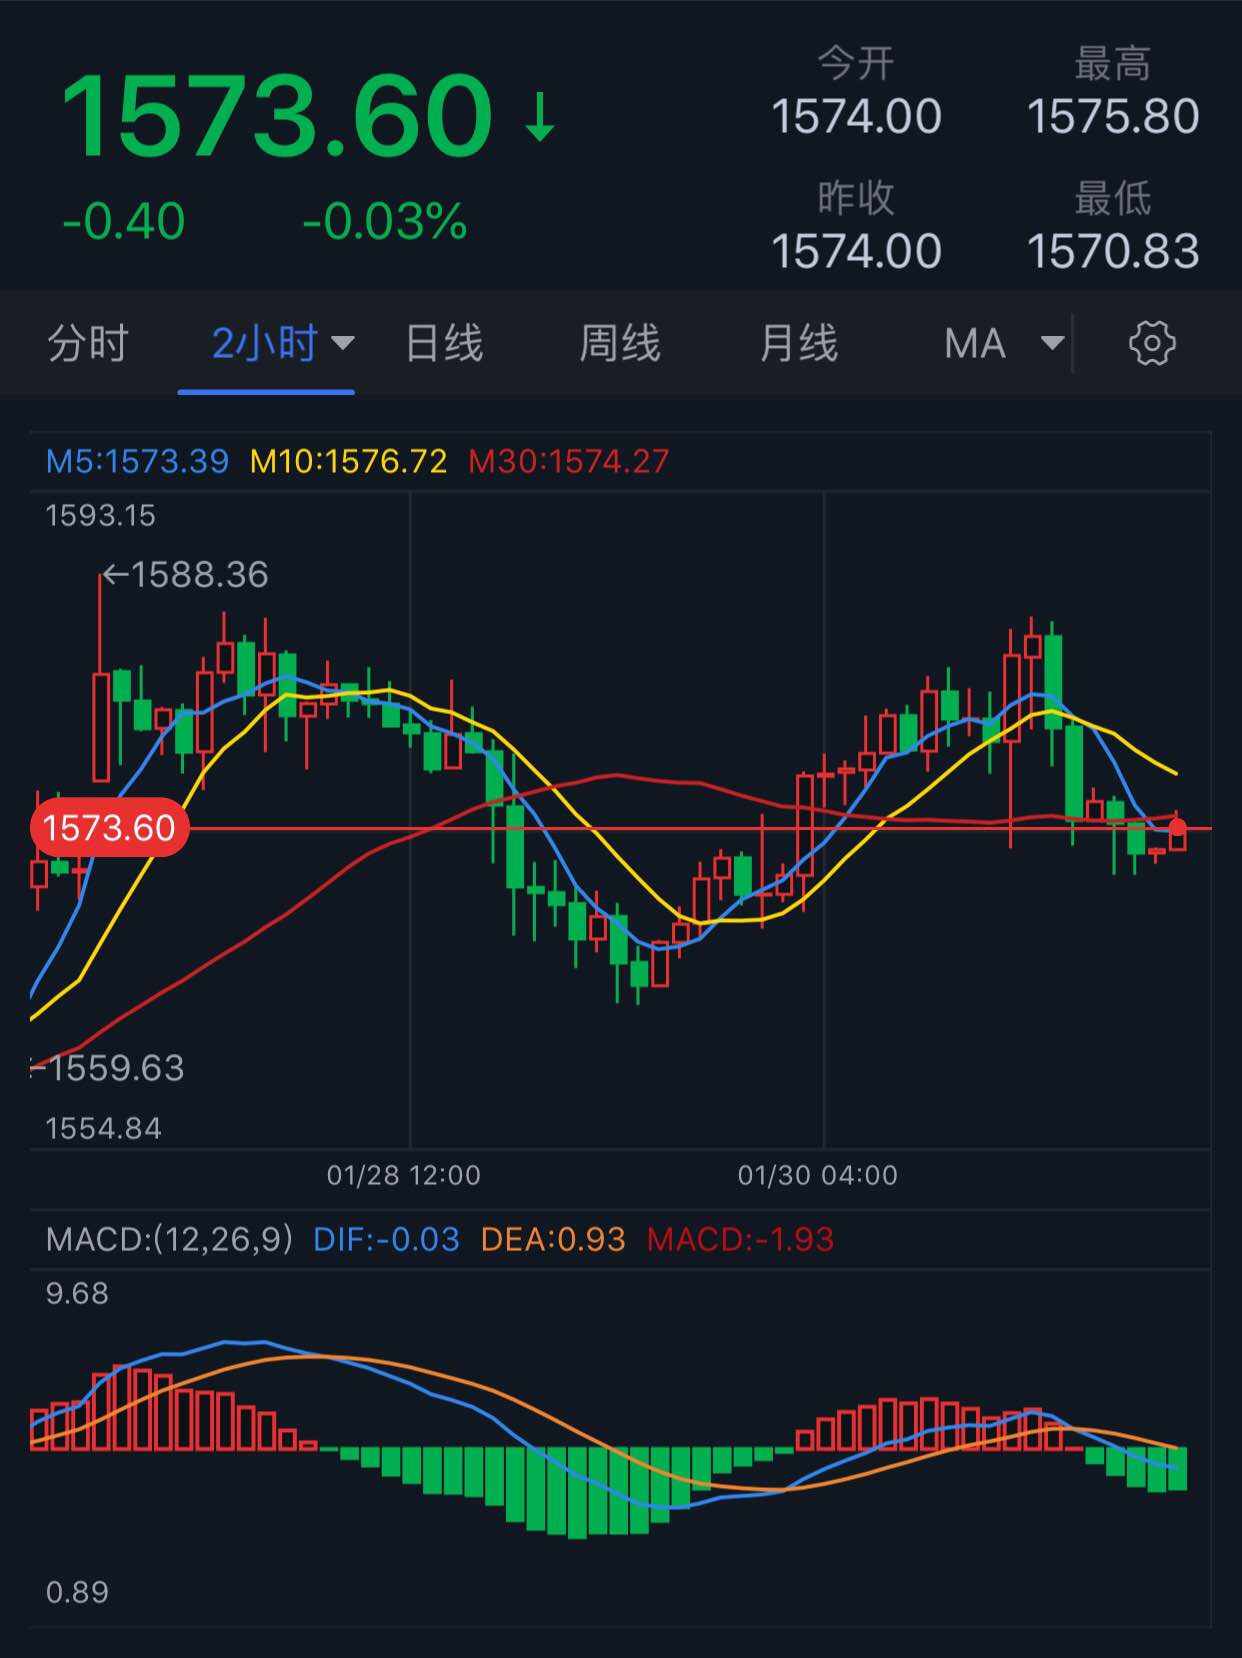Screen dimensions: 1242x1658
Task: Tap the 1593.15 upper axis value
Action: coord(101,516)
